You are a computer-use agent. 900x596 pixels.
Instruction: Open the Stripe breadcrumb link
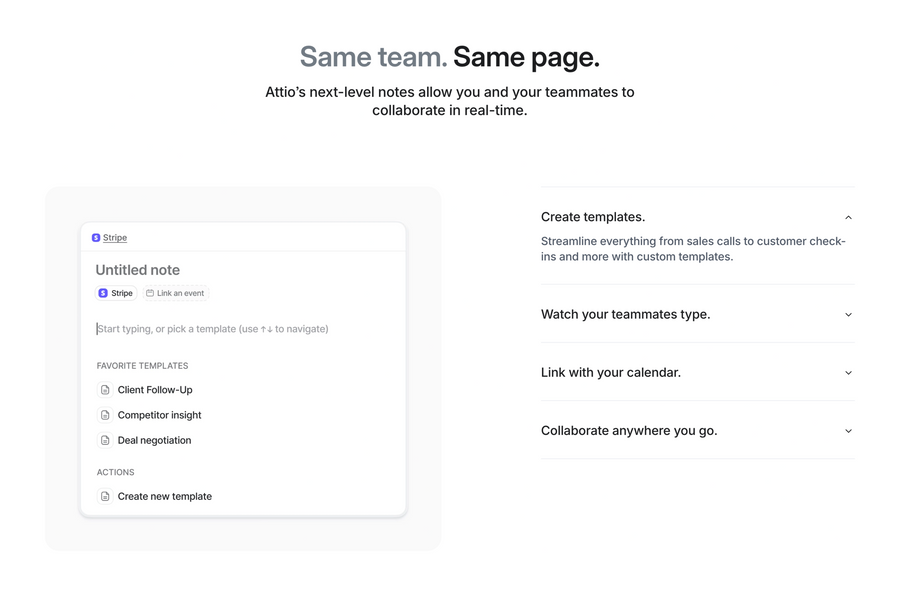pyautogui.click(x=113, y=237)
